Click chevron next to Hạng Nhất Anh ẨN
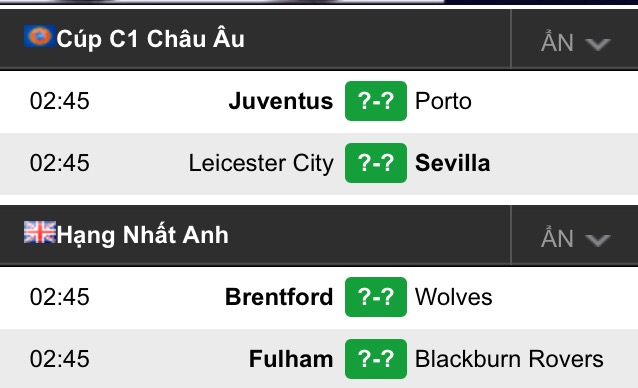The height and width of the screenshot is (388, 638). 598,240
